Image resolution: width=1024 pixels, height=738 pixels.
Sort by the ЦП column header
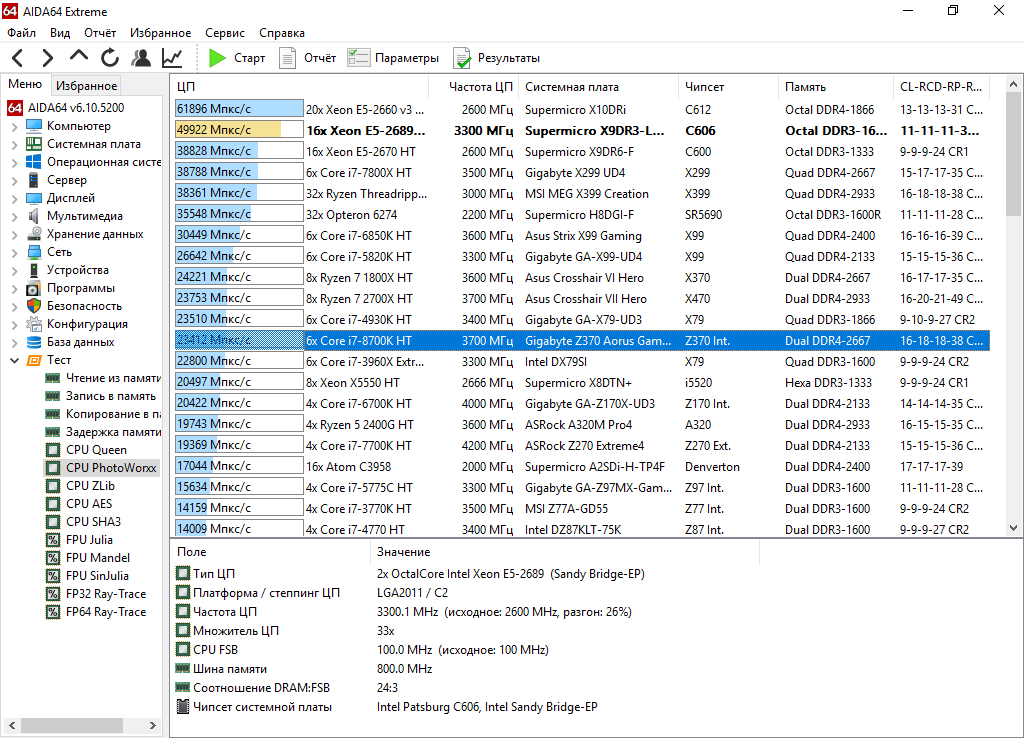point(300,87)
